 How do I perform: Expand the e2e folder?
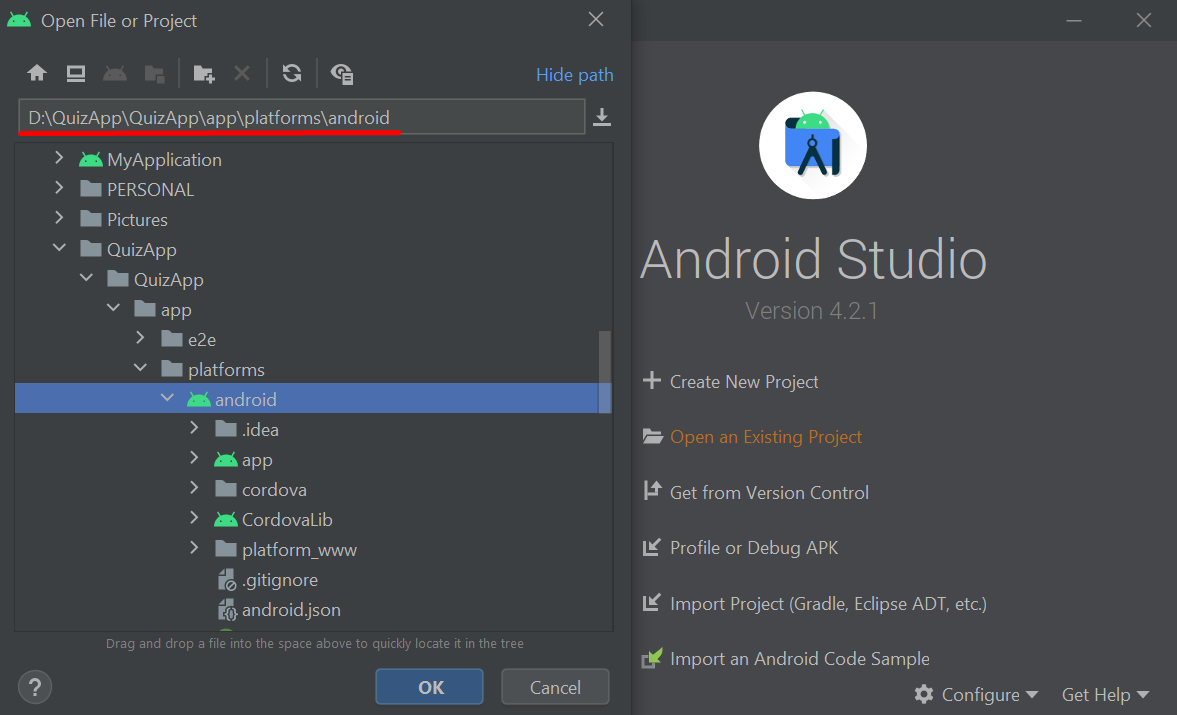pos(140,338)
